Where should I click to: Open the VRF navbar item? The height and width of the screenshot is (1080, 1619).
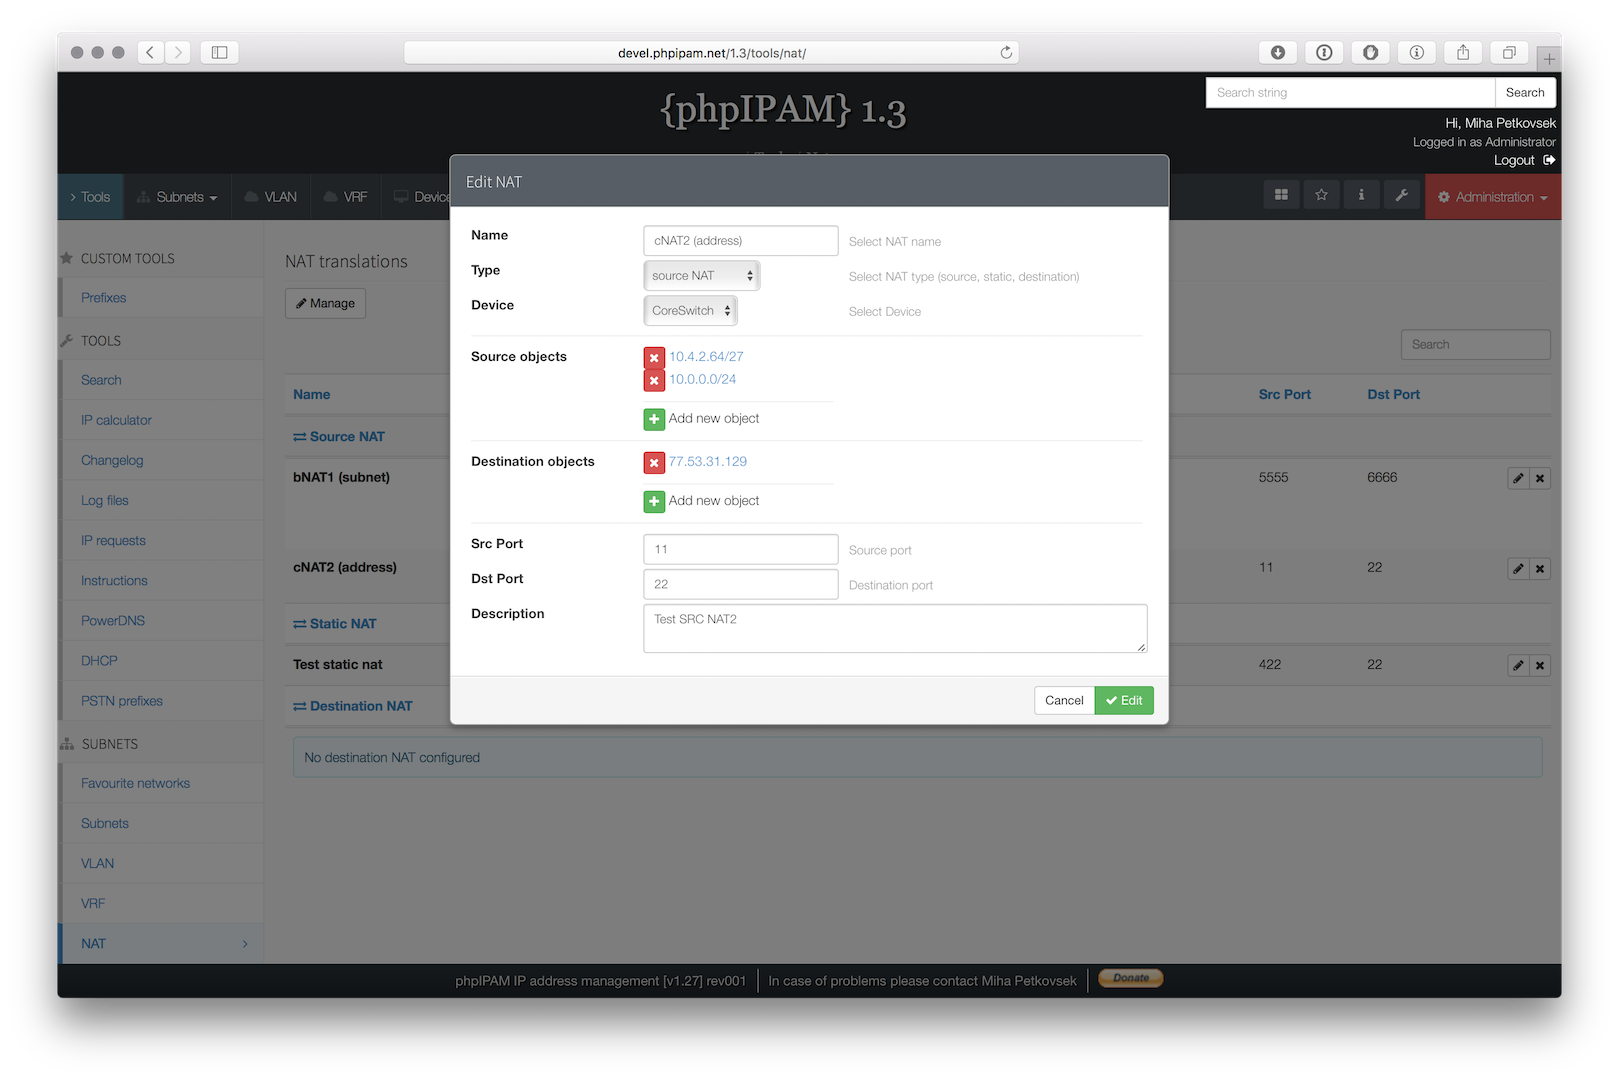(x=346, y=197)
